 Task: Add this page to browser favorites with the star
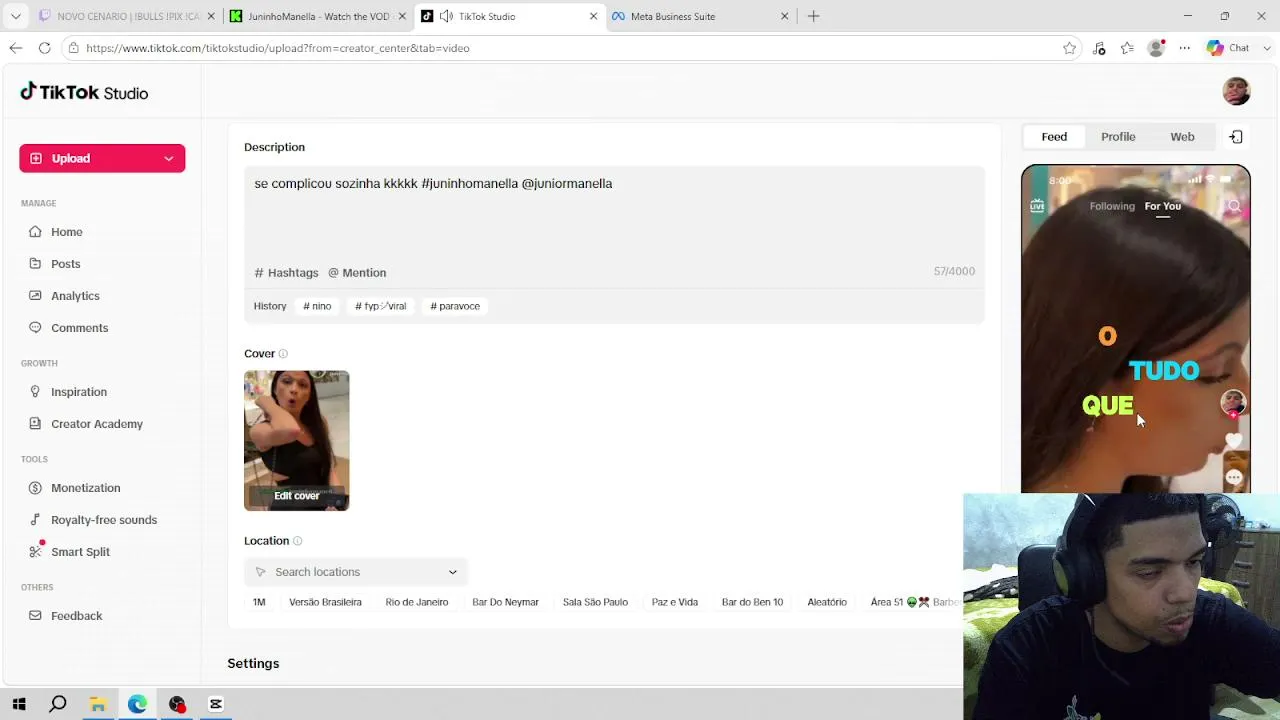(x=1069, y=48)
